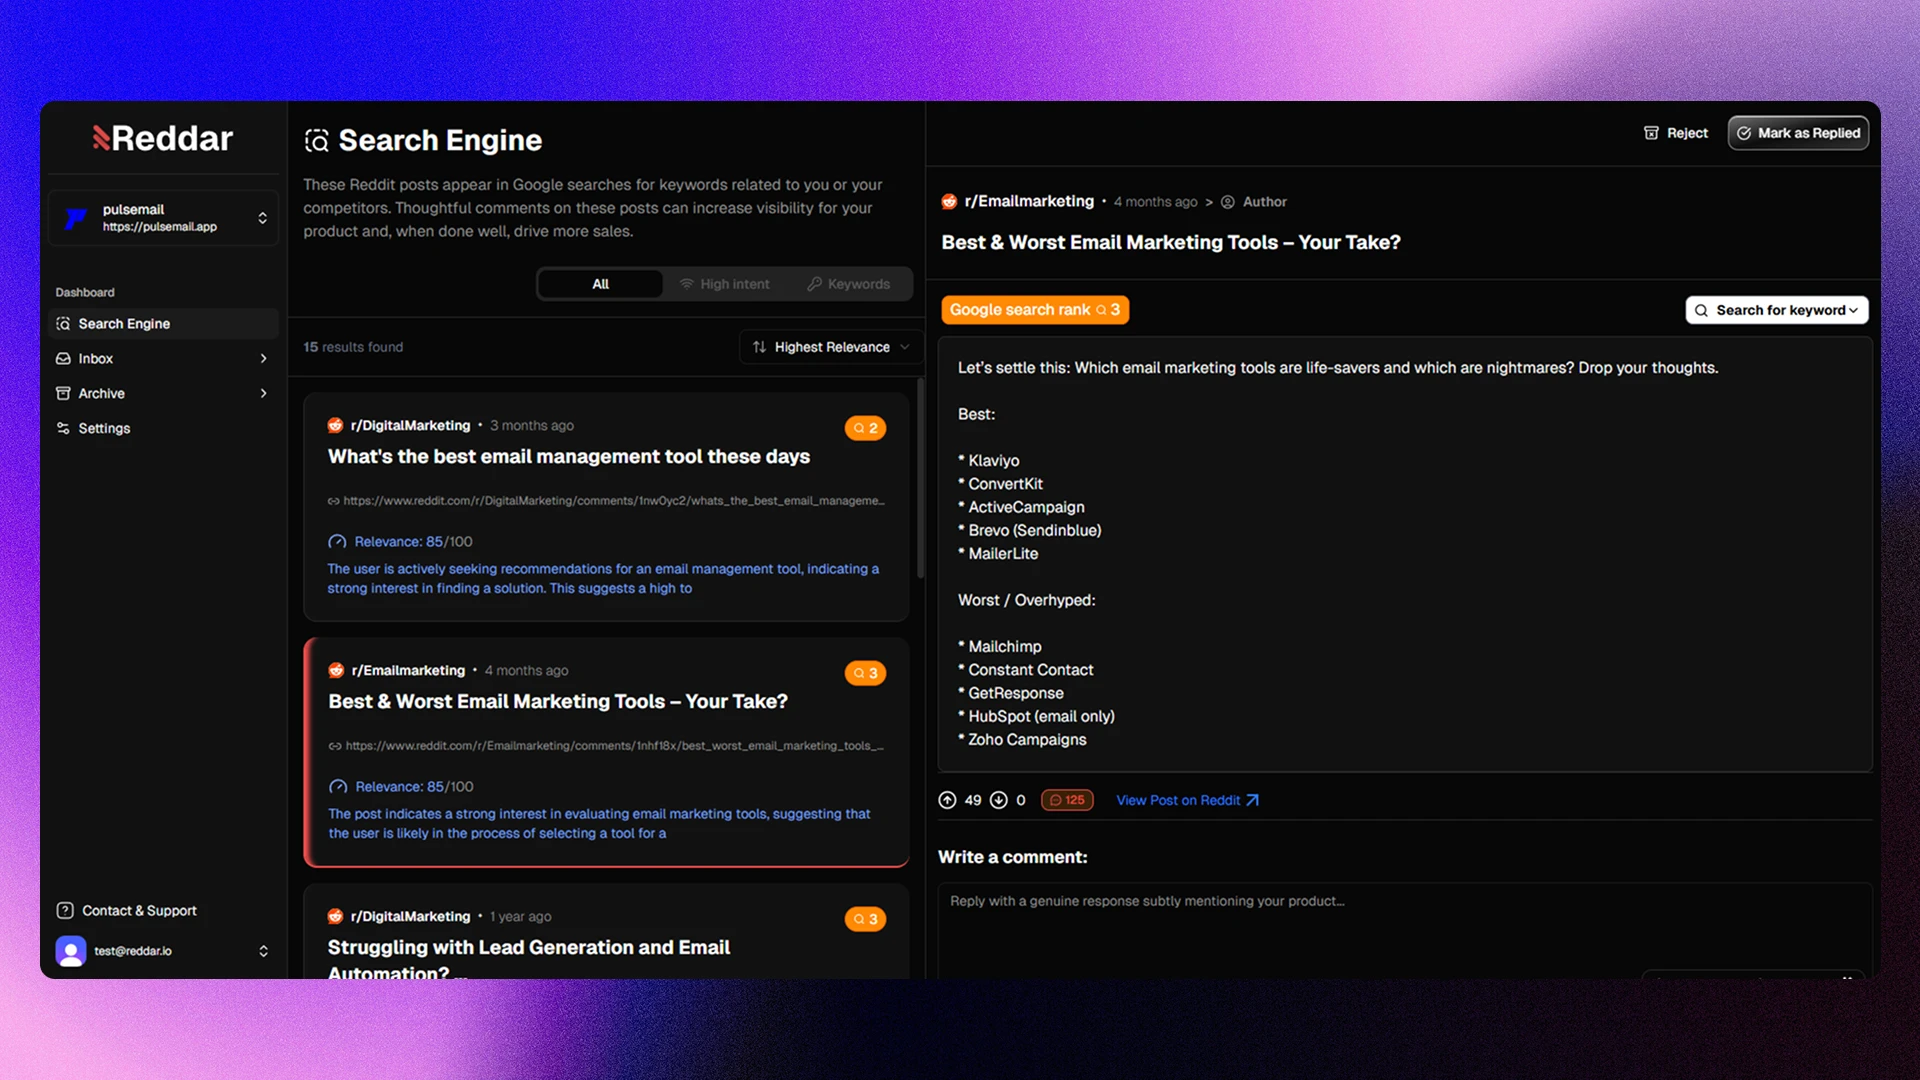Click the Reject button
Screen dimensions: 1920x1080
click(x=1675, y=133)
